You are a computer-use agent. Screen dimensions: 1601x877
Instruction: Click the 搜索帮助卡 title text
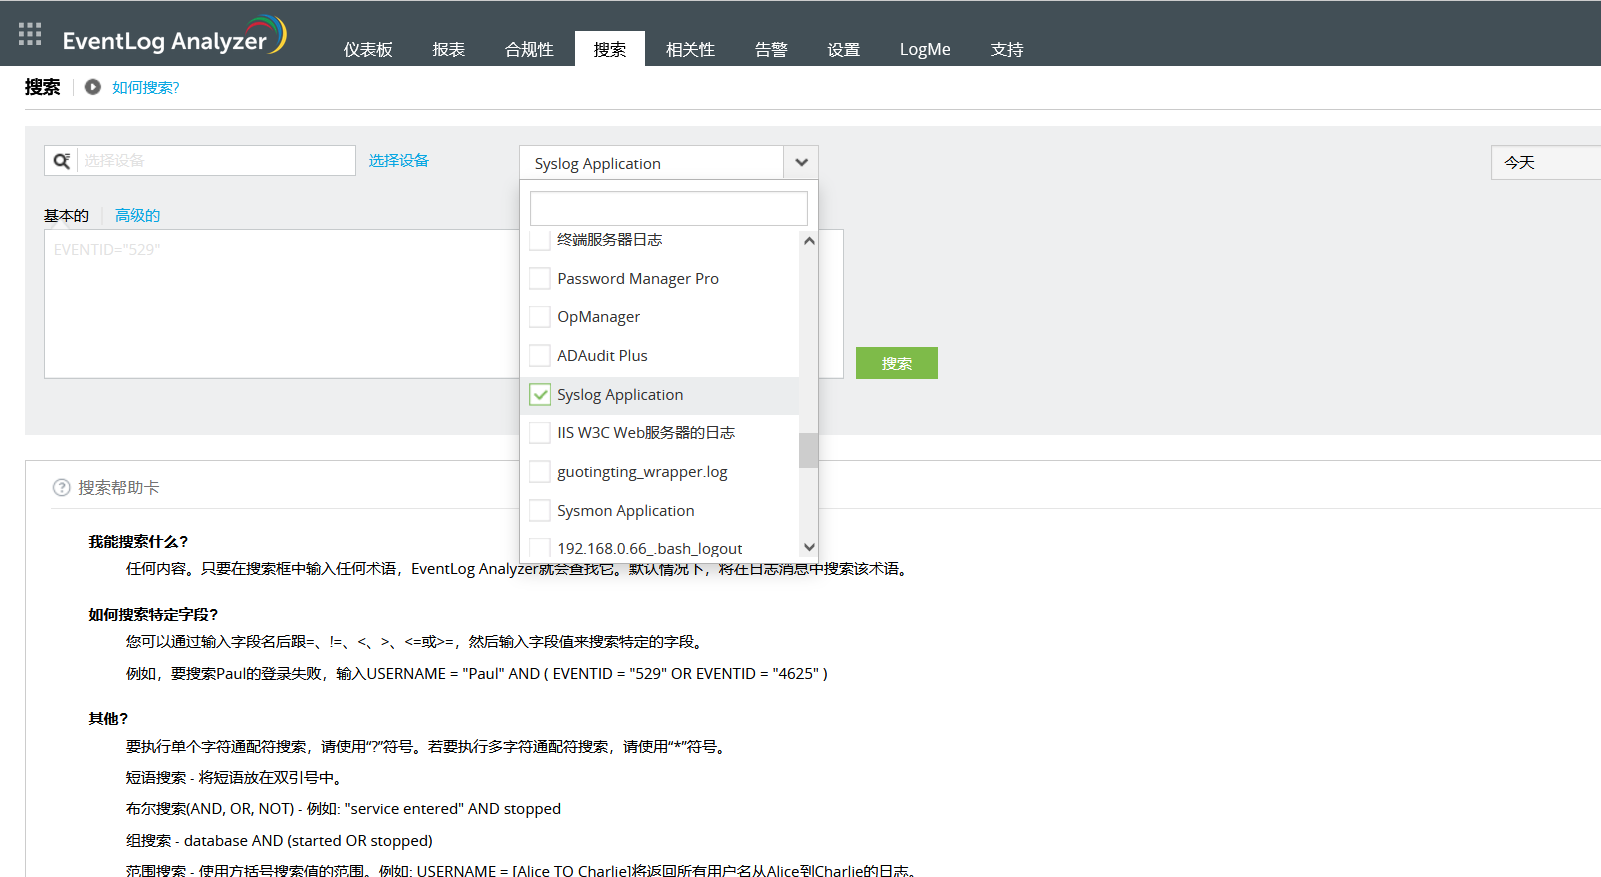click(119, 488)
